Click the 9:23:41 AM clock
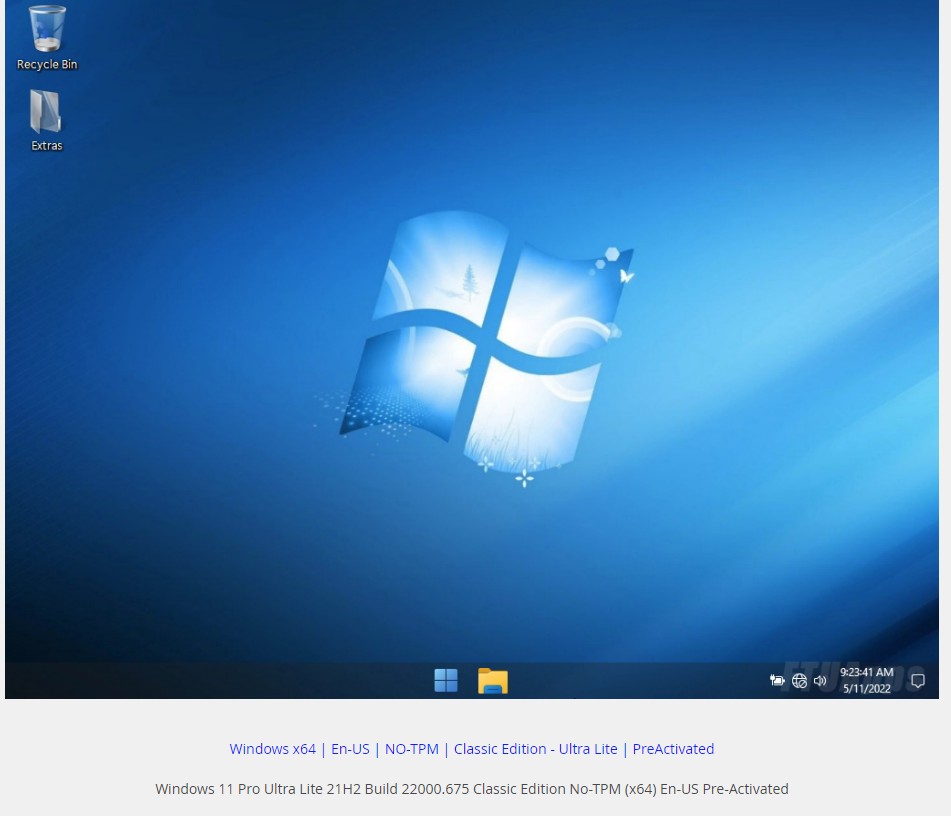Screen dimensions: 951x816 point(866,672)
